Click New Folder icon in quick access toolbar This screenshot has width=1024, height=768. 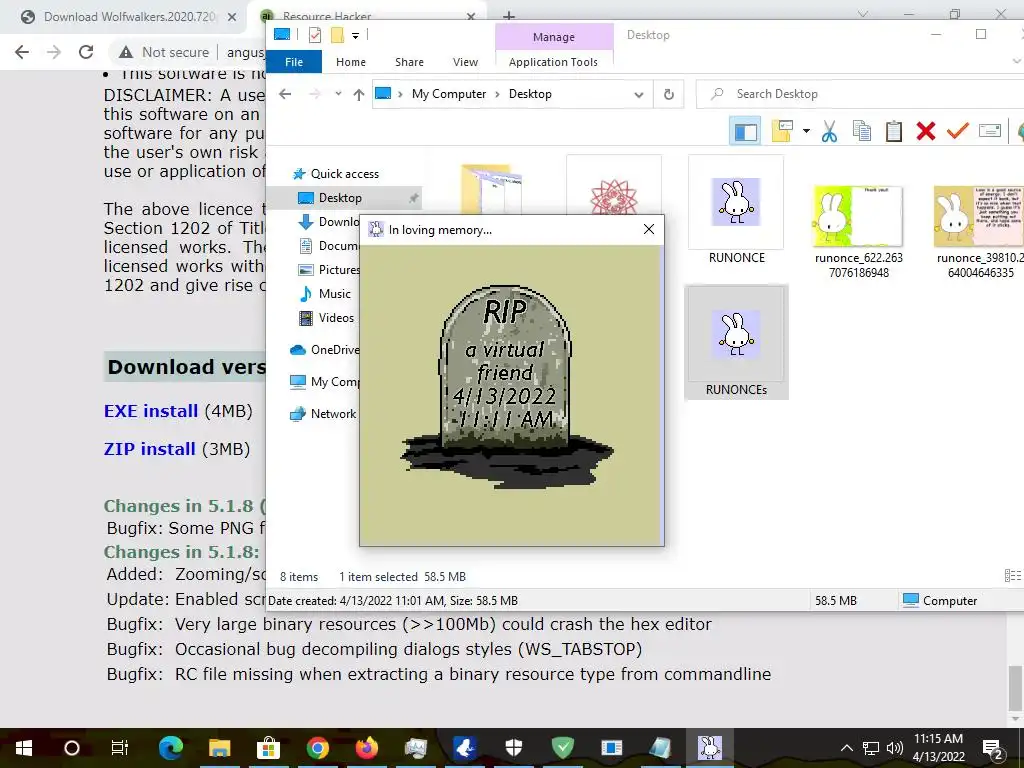click(x=337, y=35)
